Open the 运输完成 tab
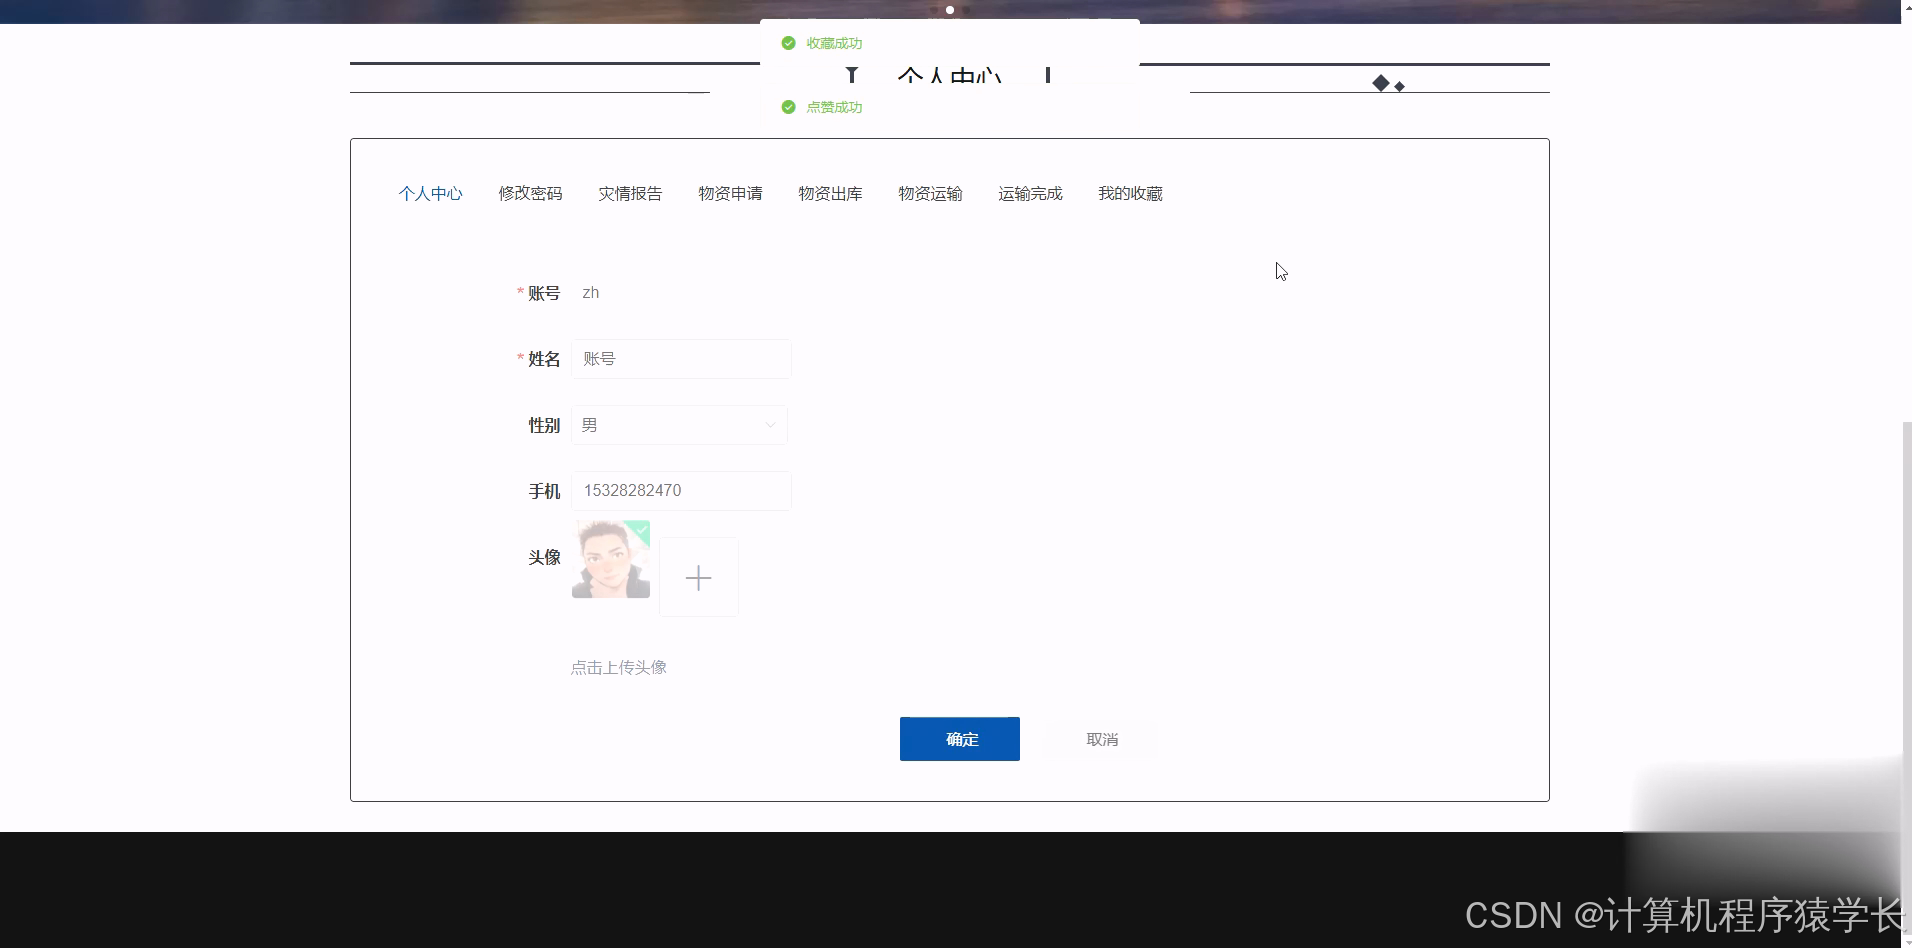The width and height of the screenshot is (1912, 948). click(x=1030, y=193)
